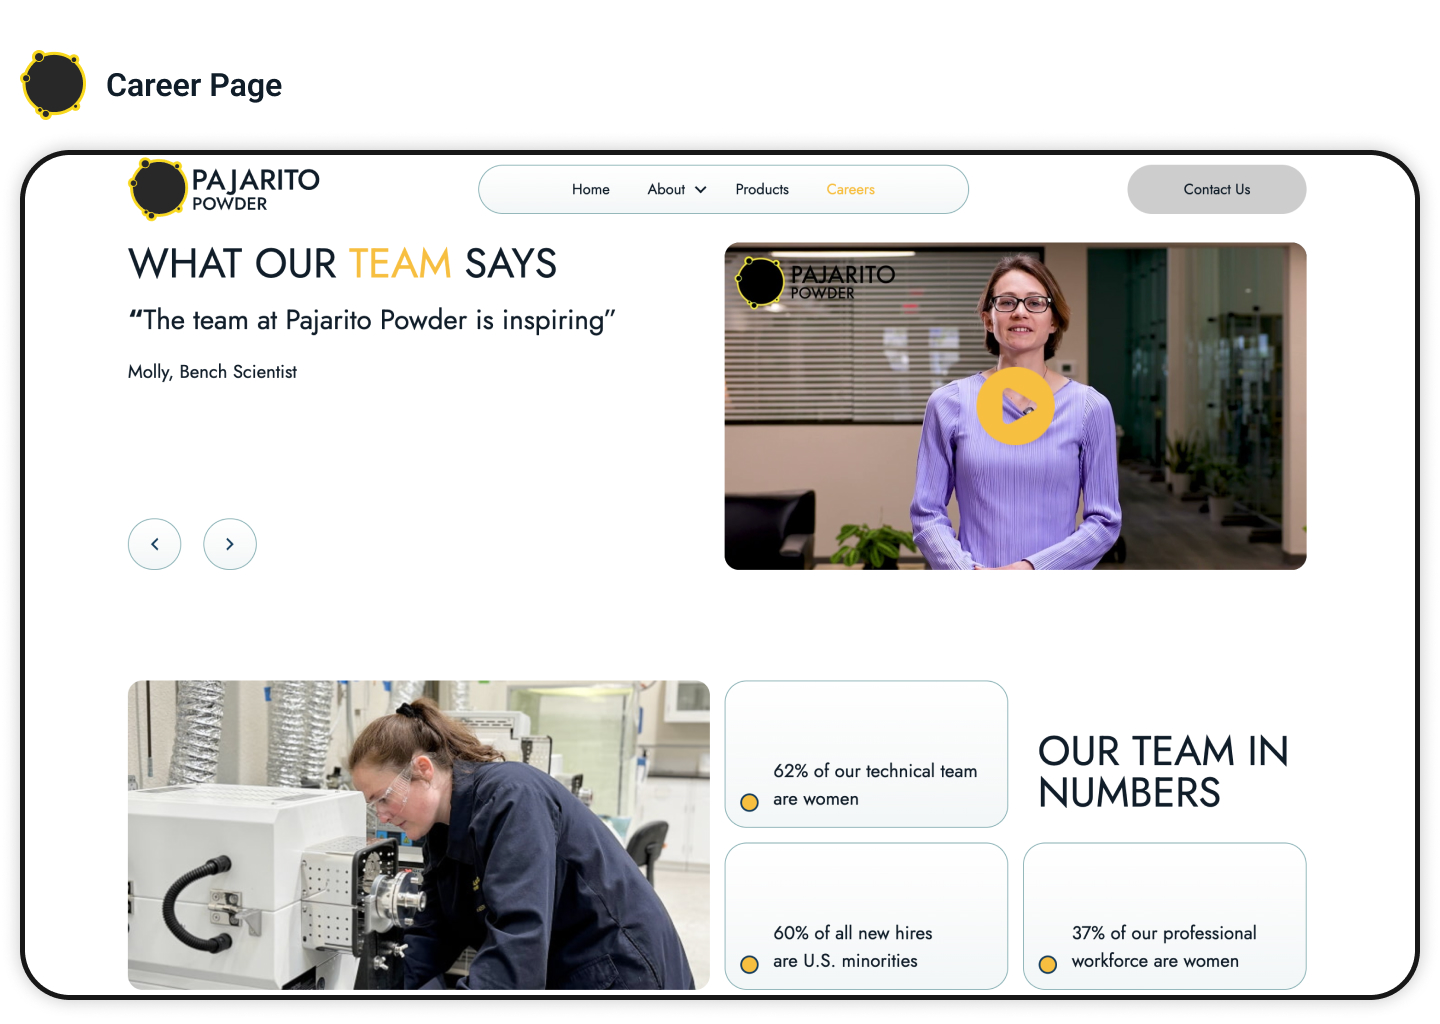Click the Contact Us button

[1217, 189]
